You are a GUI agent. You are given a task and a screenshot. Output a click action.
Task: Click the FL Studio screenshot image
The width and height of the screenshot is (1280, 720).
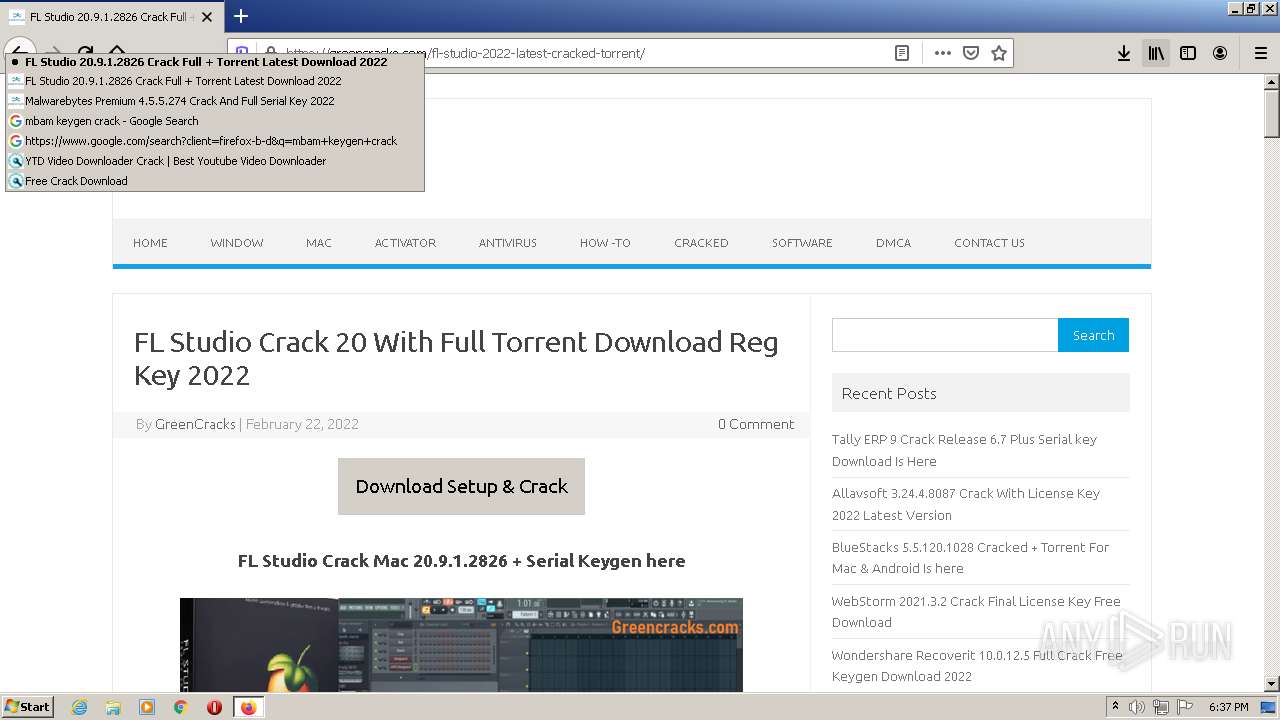[461, 645]
